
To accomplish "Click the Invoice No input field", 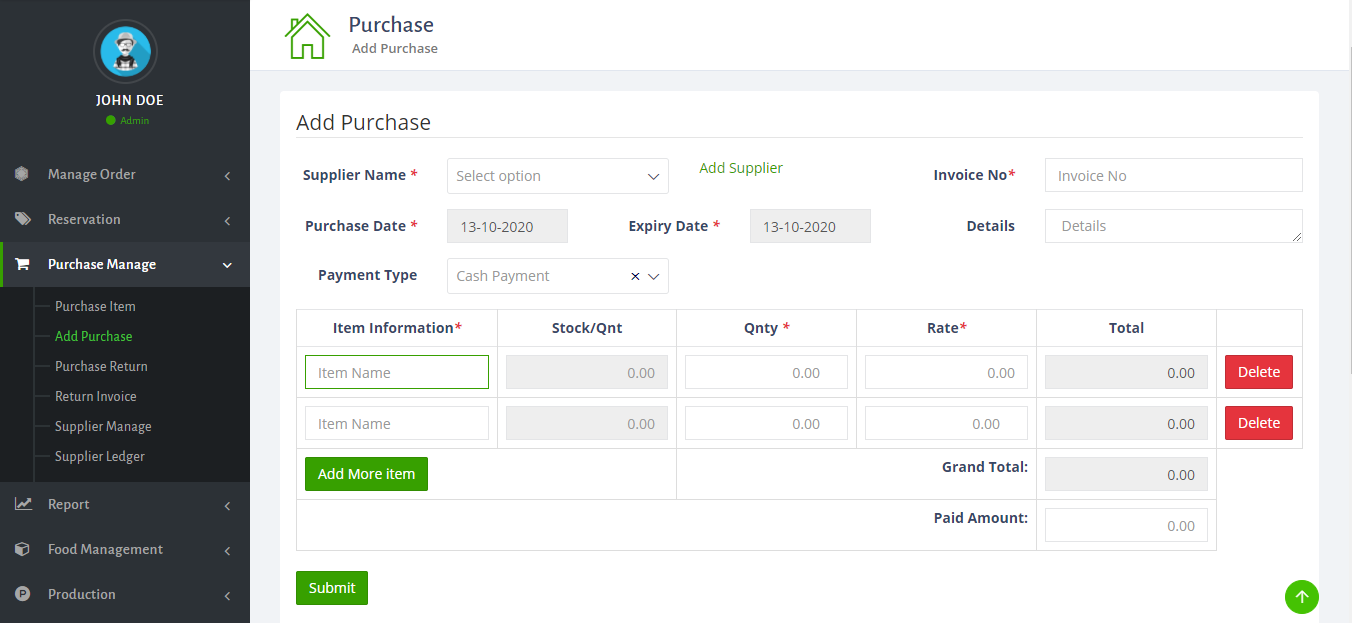I will tap(1173, 175).
